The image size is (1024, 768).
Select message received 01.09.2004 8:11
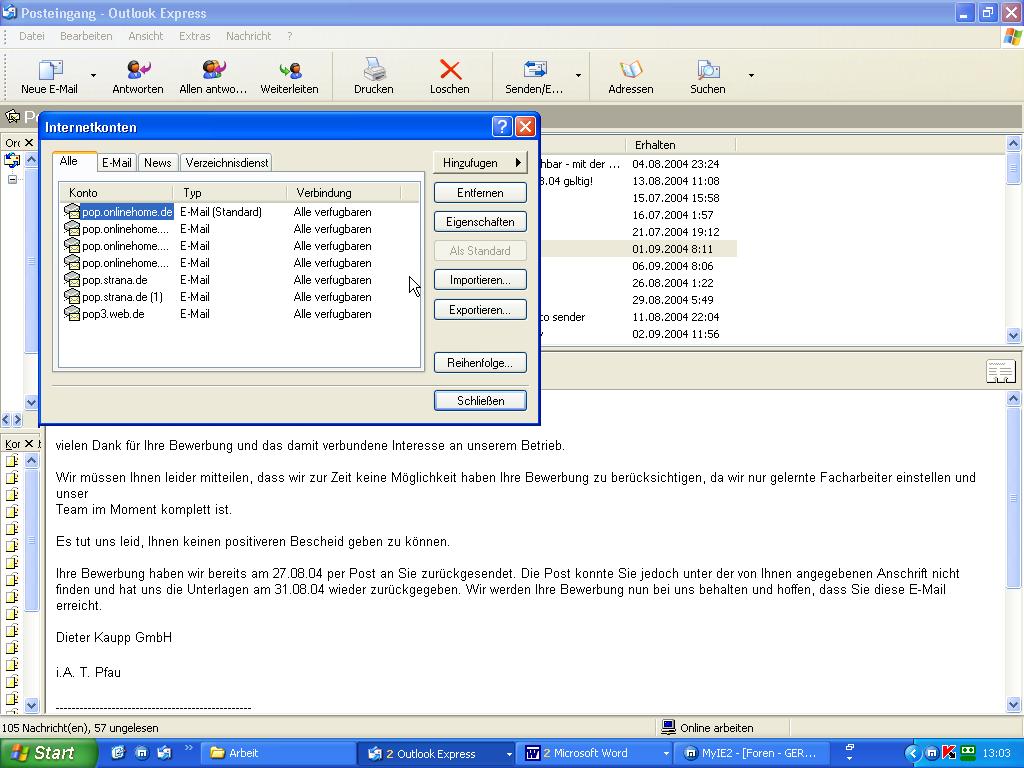point(673,249)
